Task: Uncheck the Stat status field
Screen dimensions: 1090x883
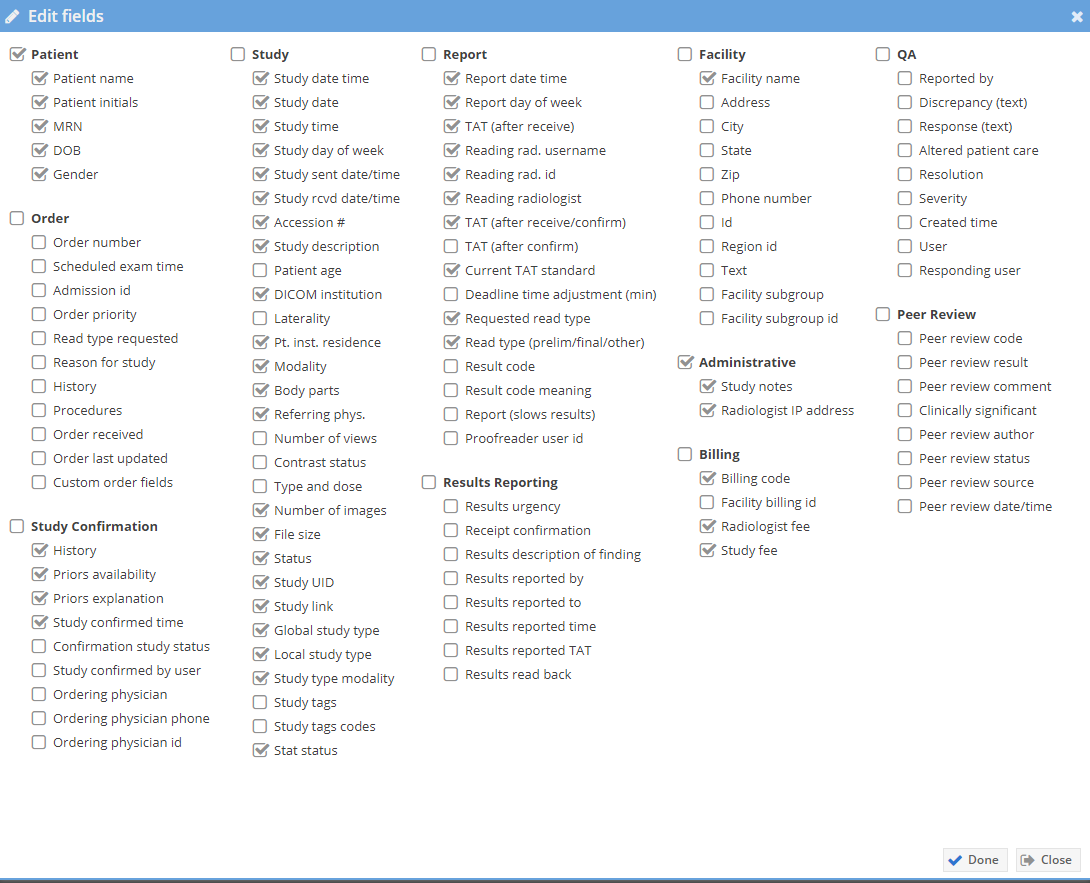Action: [261, 750]
